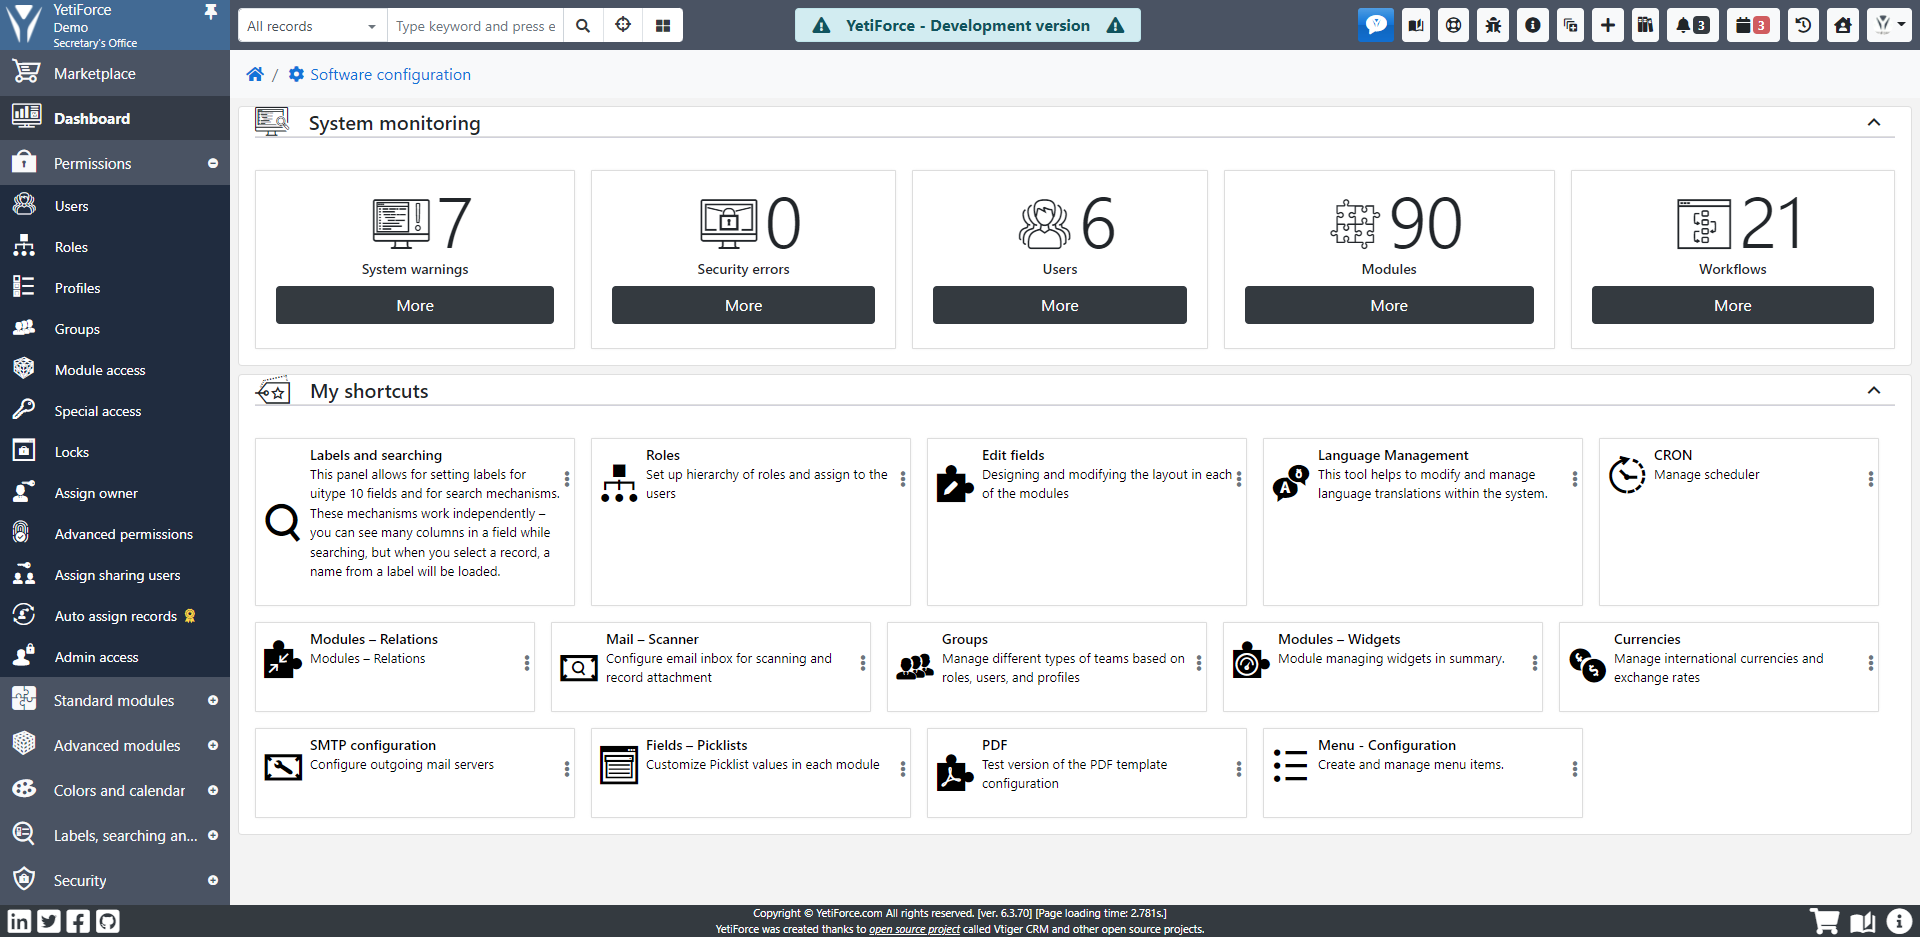Open Roles in the sidebar menu
This screenshot has width=1920, height=937.
tap(115, 247)
